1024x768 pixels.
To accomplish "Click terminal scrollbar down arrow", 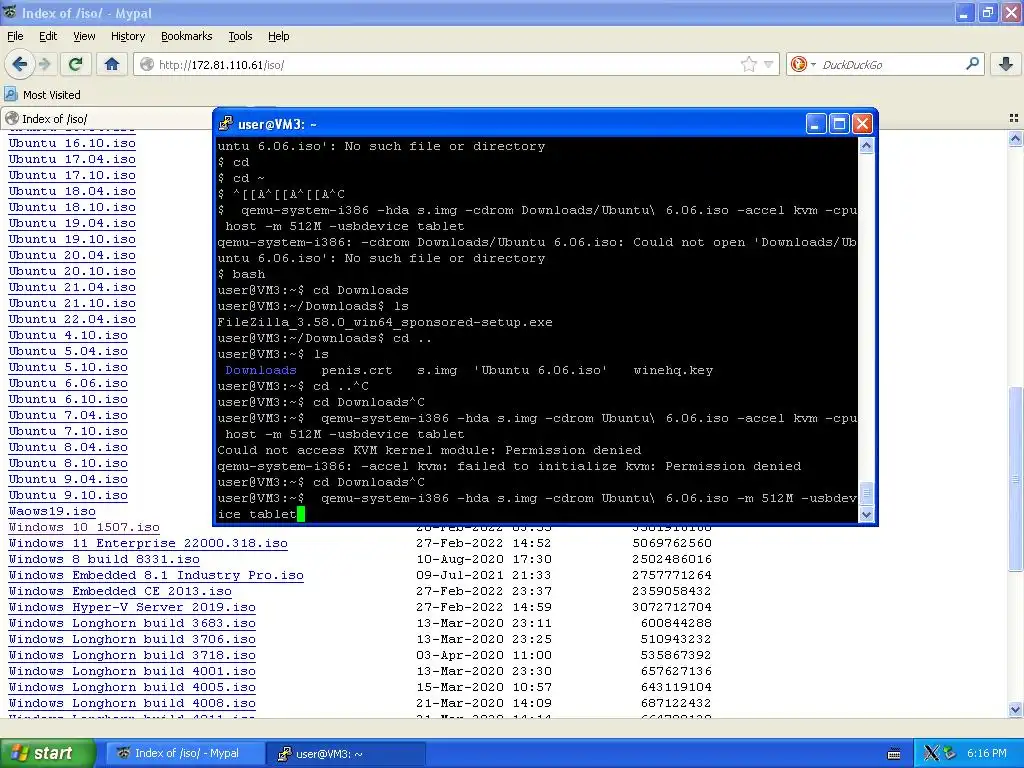I will pos(866,515).
